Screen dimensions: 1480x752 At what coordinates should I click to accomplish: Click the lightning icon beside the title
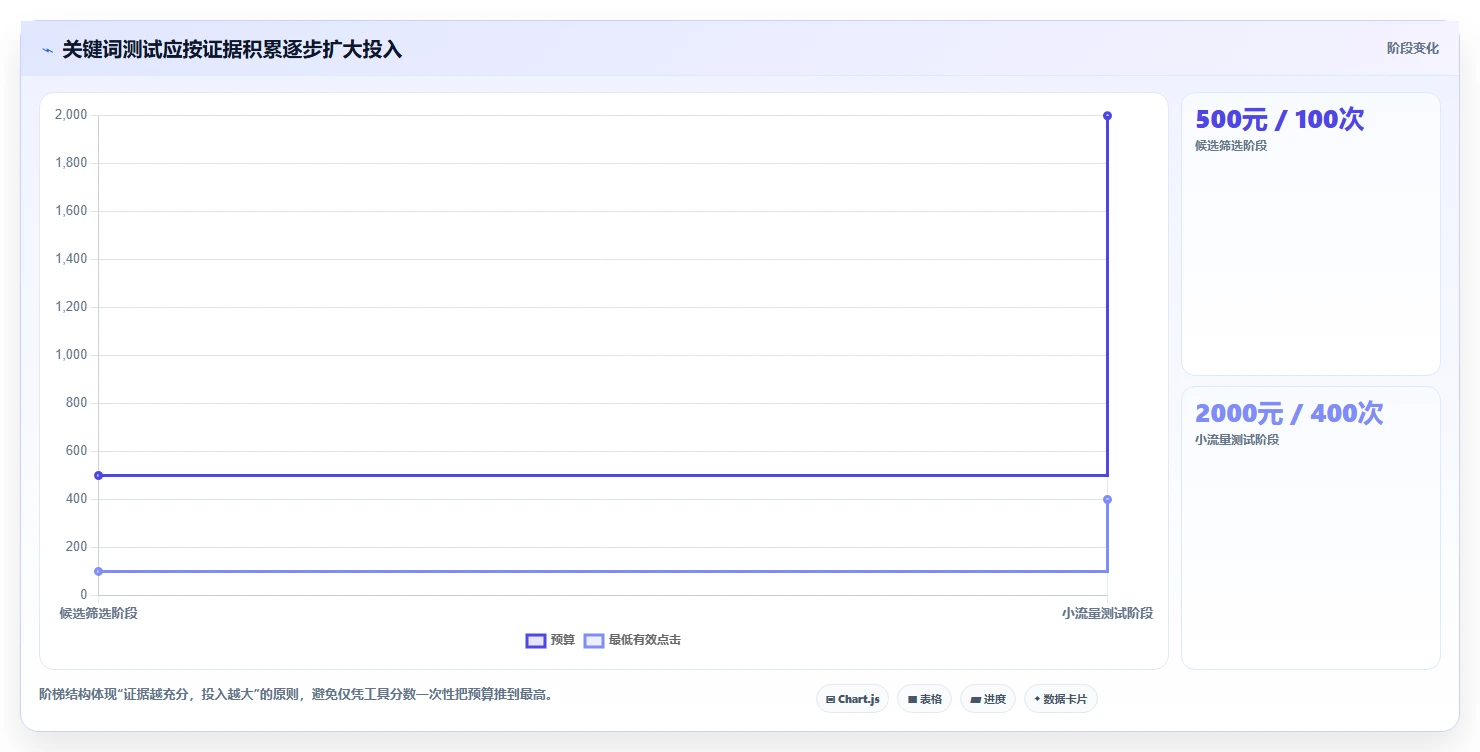coord(47,50)
